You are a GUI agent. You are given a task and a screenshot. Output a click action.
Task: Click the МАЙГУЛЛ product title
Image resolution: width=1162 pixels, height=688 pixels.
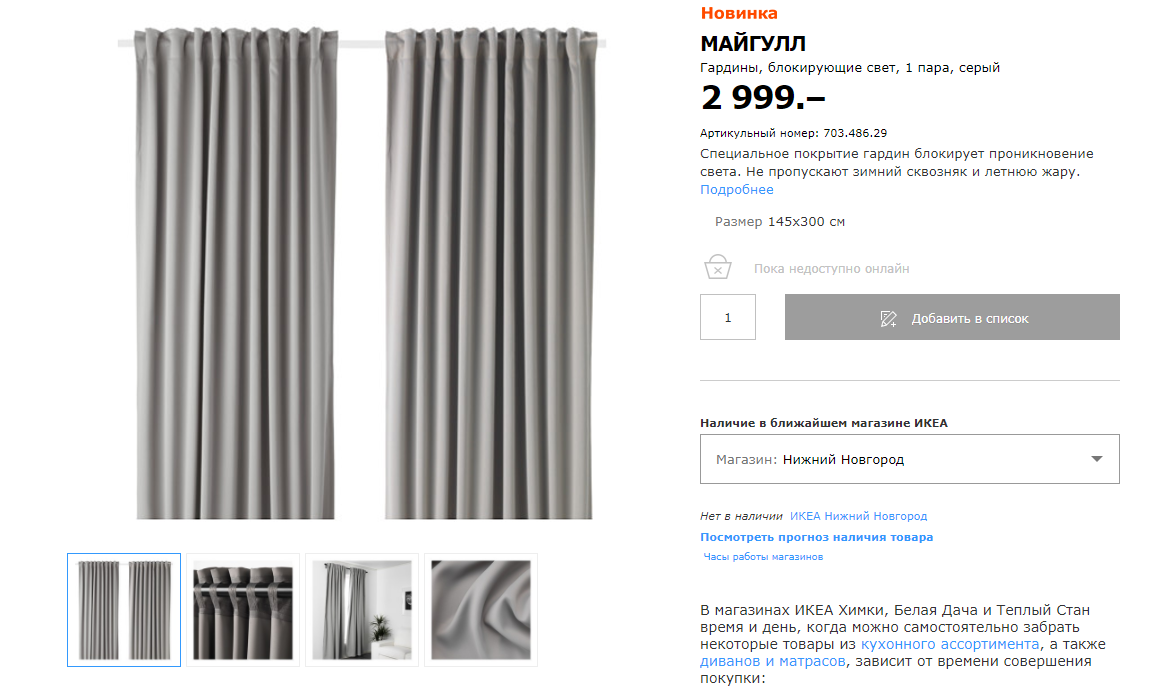753,44
